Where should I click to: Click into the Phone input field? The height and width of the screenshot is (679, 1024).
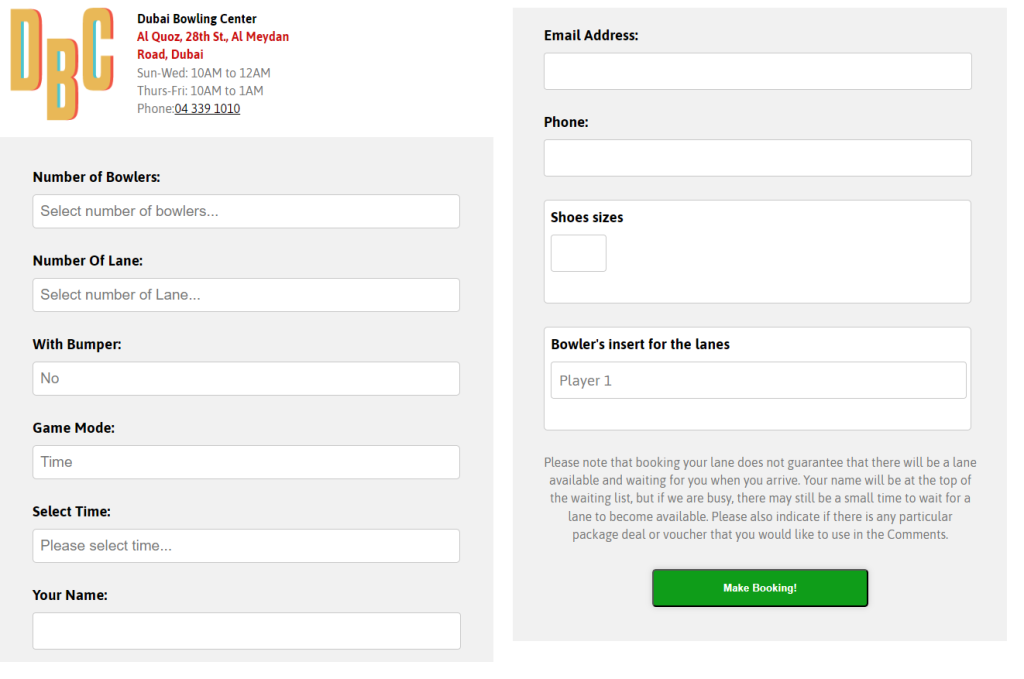tap(757, 158)
